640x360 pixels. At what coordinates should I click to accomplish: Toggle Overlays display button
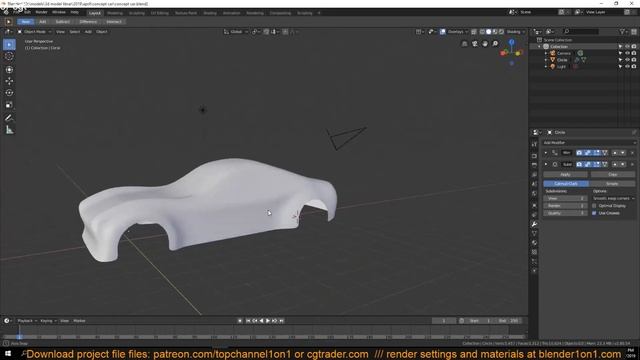443,31
